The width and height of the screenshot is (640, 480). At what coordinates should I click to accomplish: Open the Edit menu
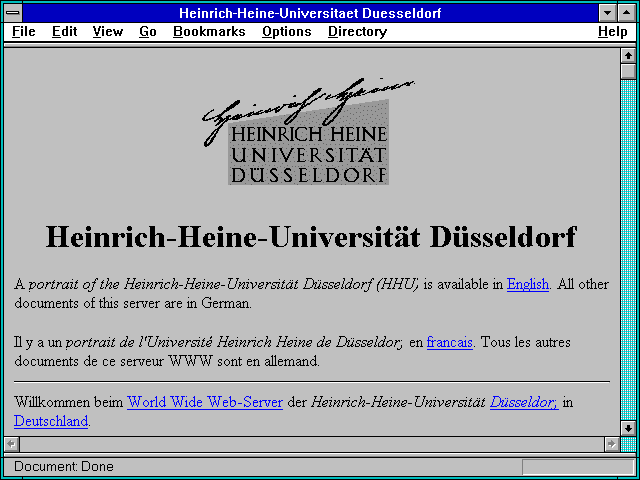point(64,32)
